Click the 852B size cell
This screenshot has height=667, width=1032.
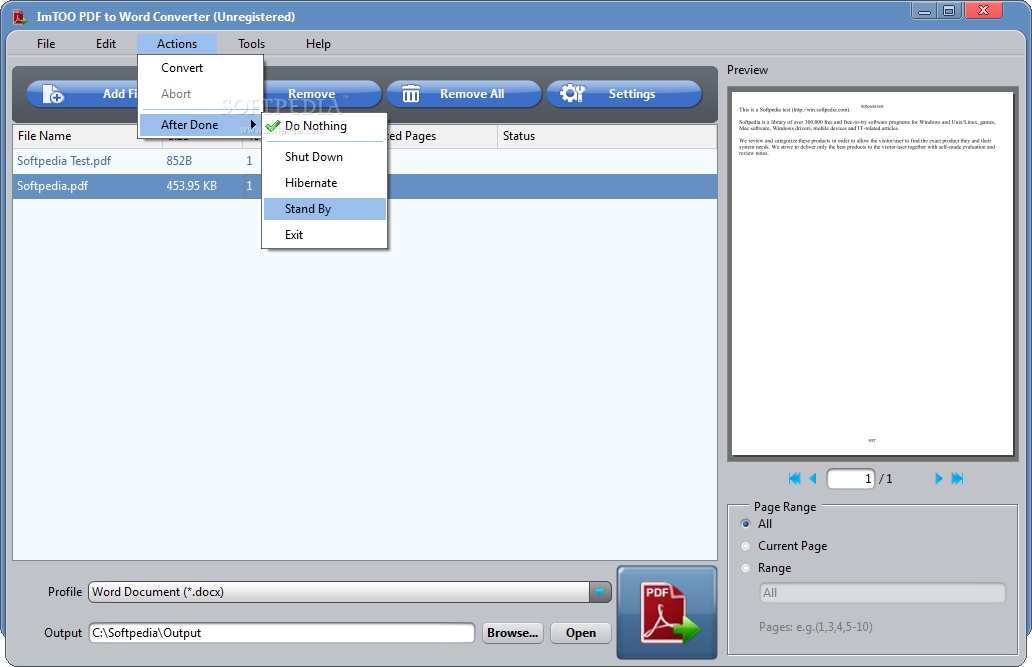coord(179,161)
